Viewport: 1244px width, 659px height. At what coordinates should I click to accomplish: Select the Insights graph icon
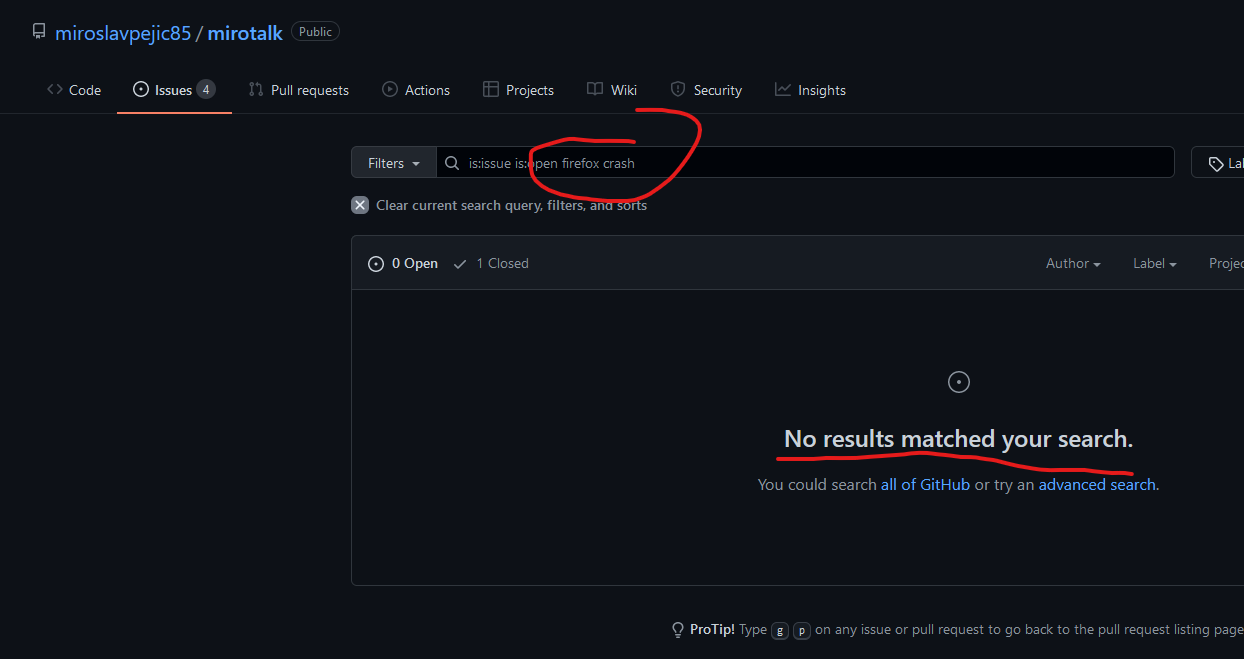(781, 89)
